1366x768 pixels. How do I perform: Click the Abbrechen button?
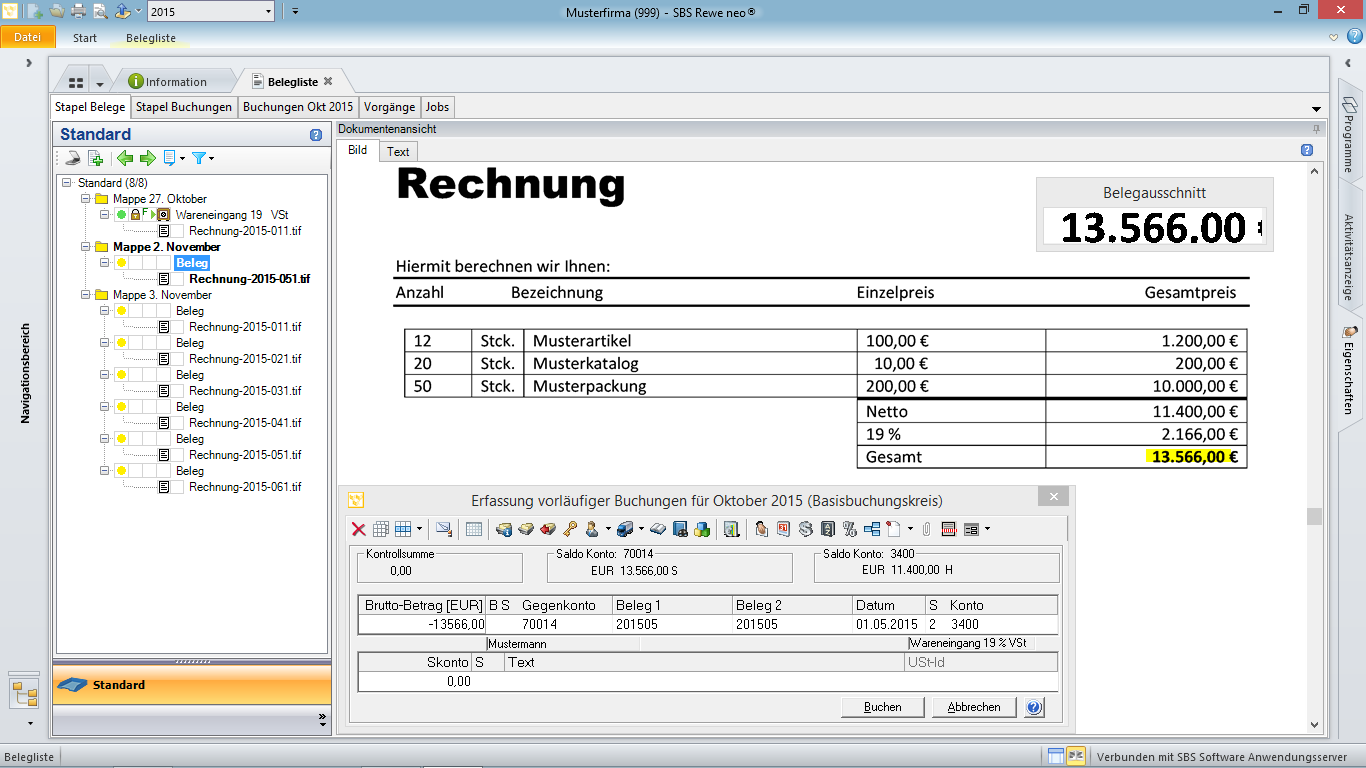pos(973,707)
